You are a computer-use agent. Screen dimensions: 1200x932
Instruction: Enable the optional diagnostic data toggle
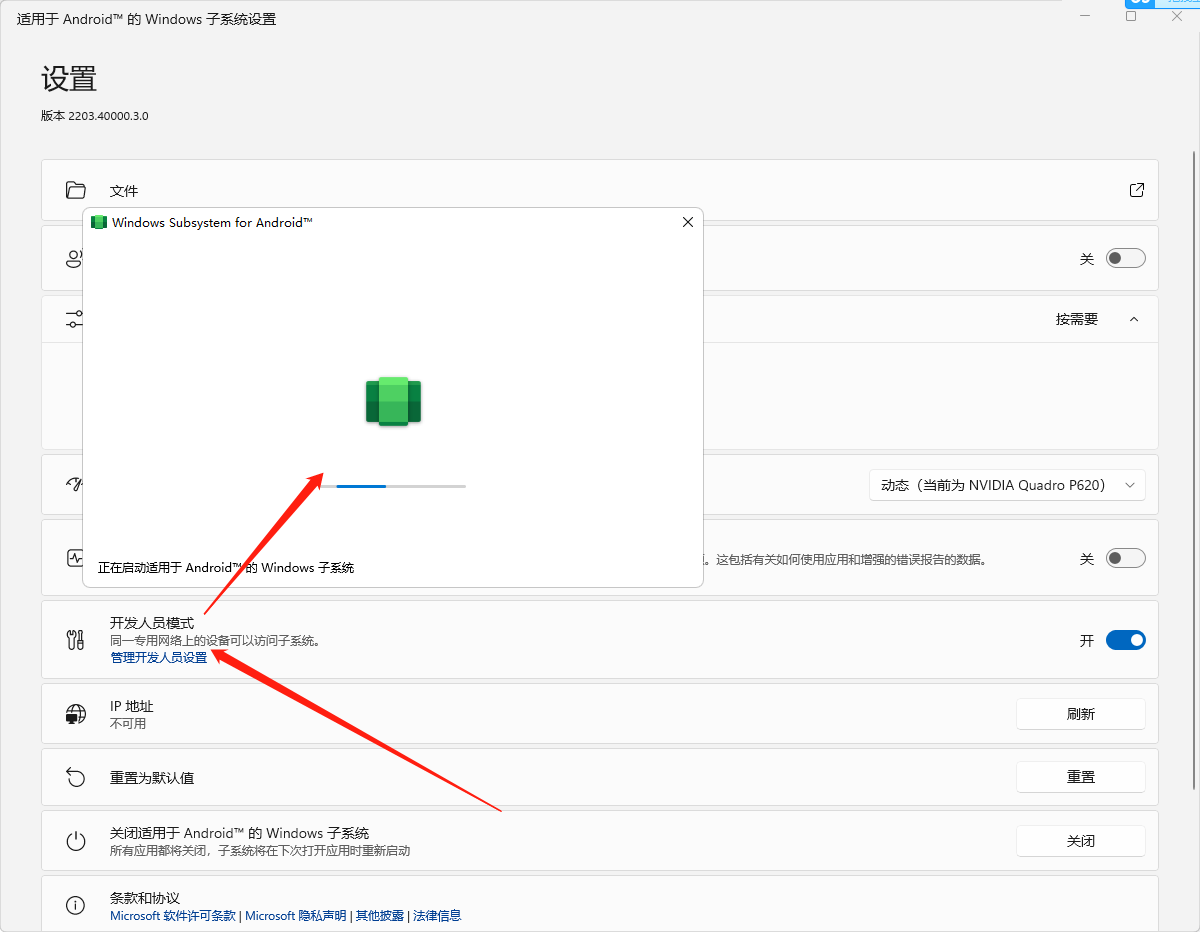tap(1125, 558)
